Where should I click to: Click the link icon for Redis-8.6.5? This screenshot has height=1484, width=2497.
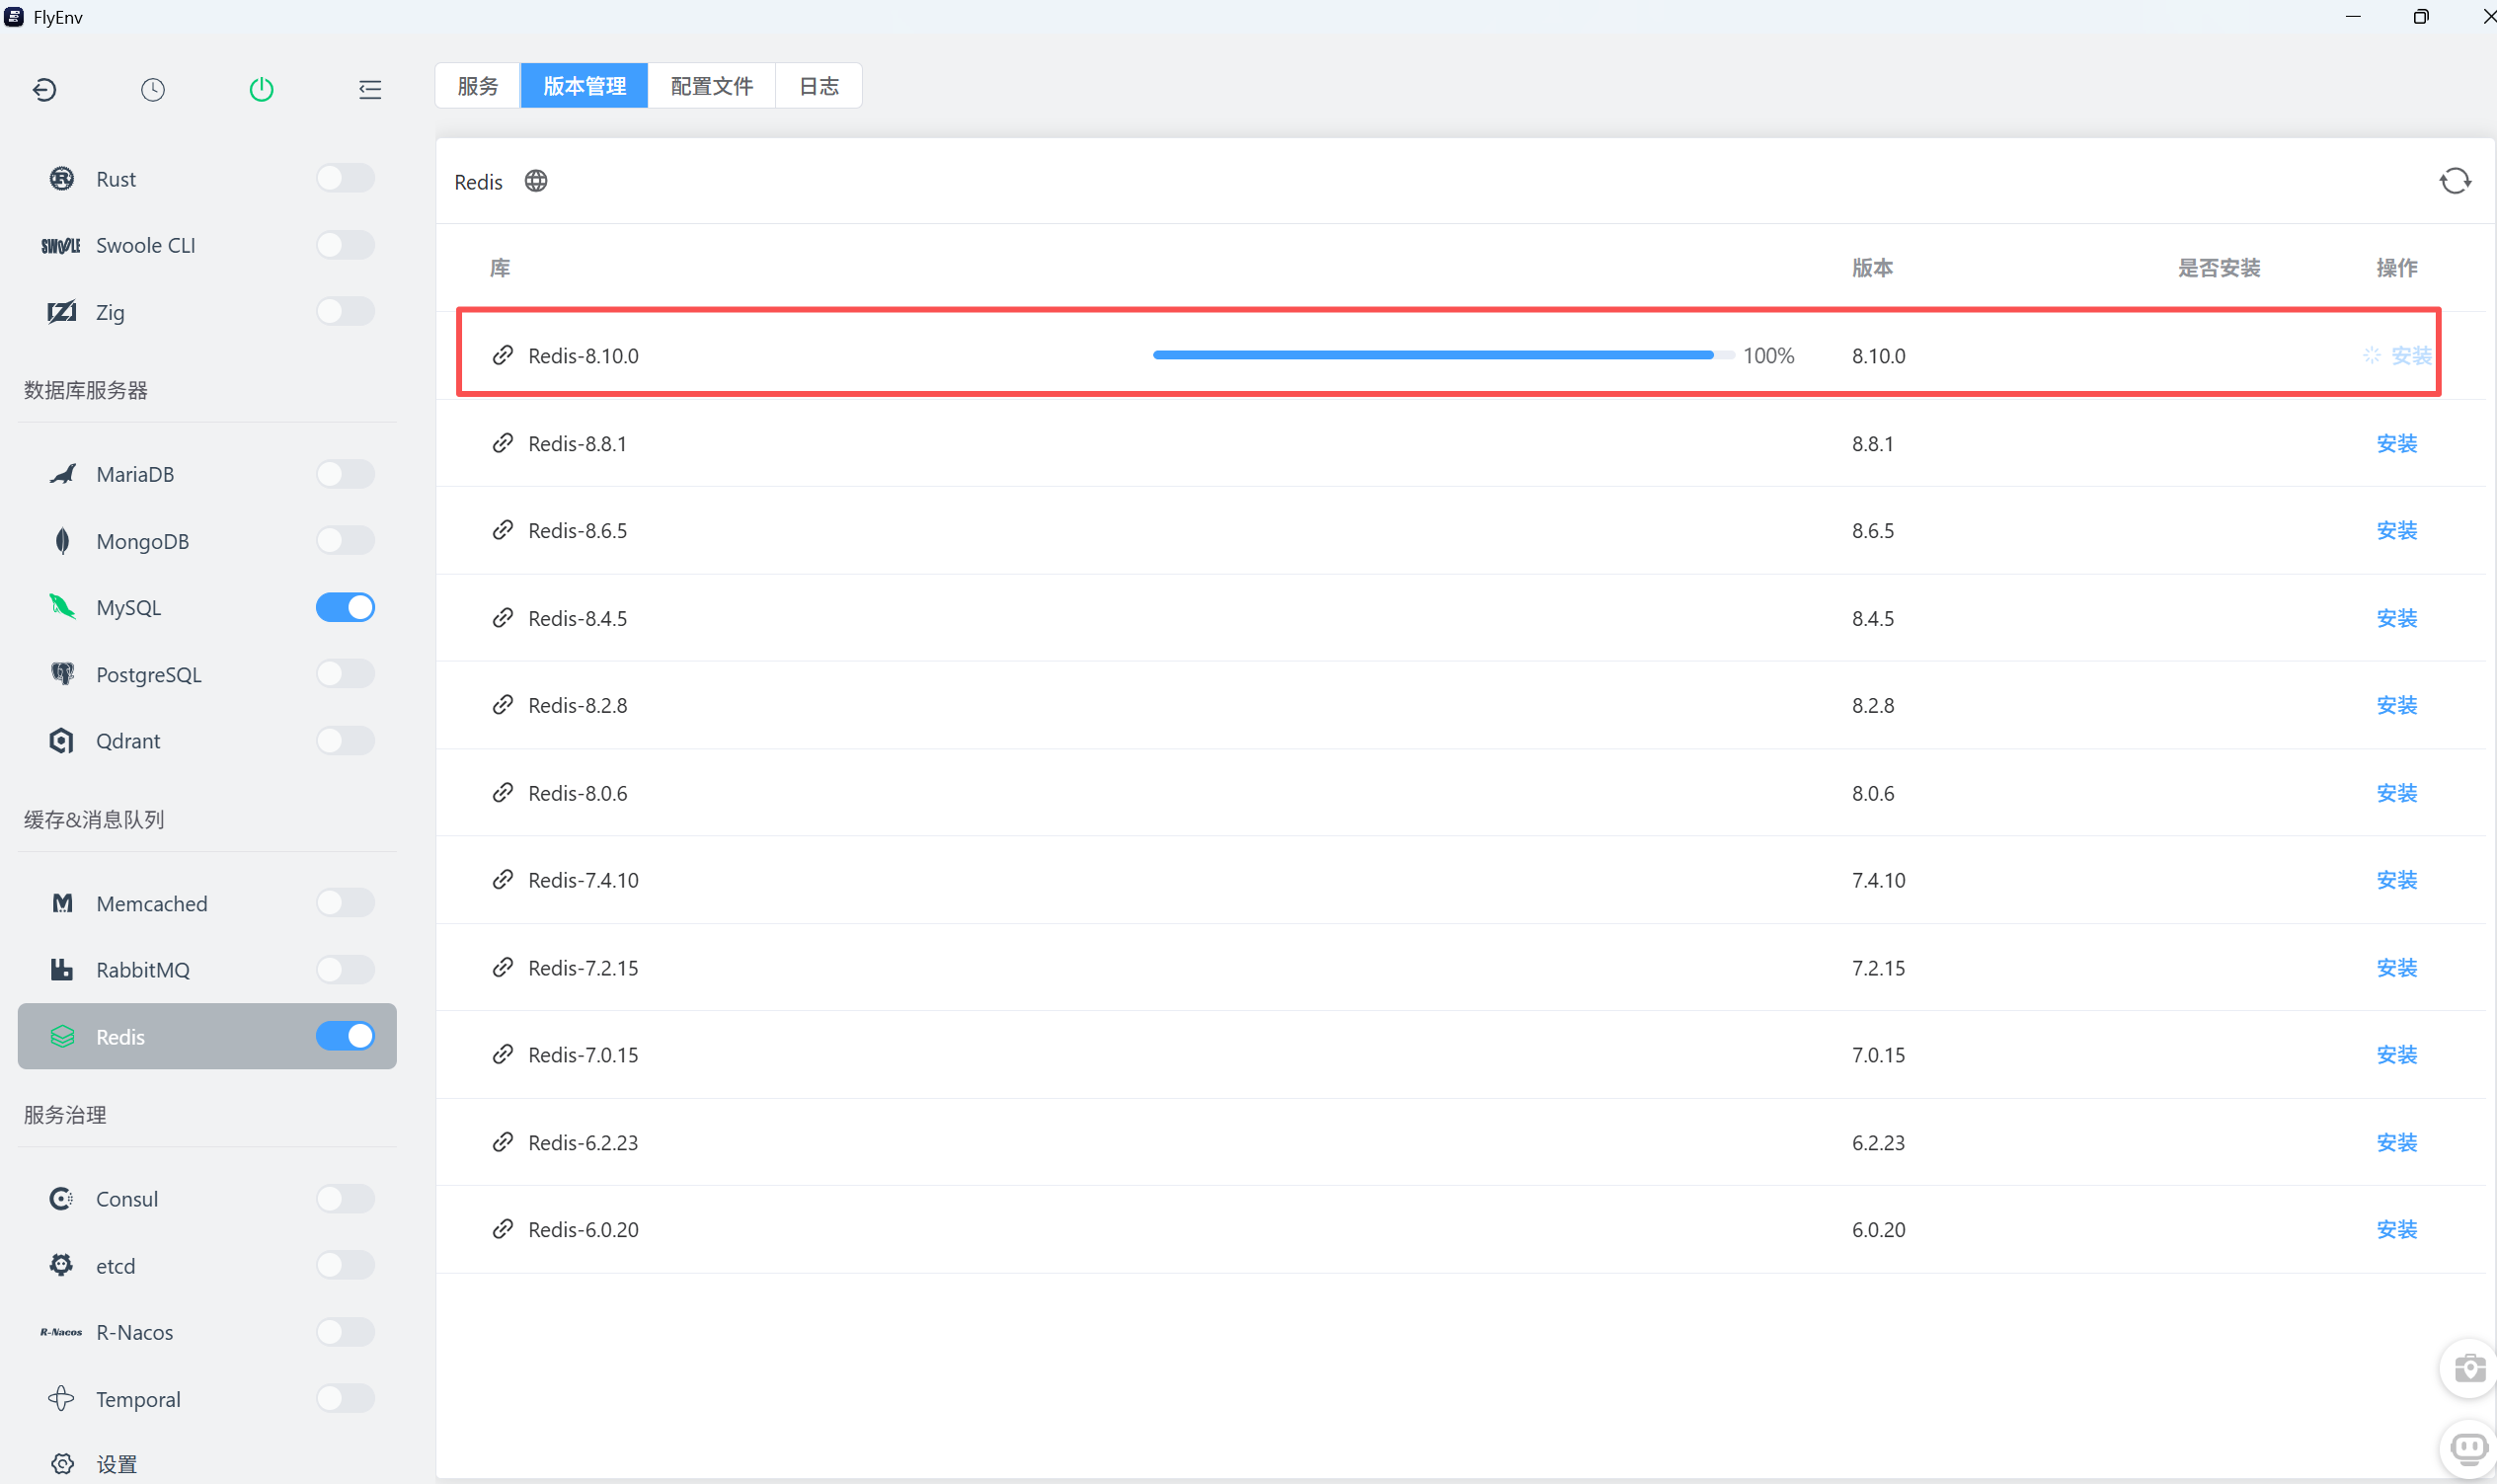coord(503,530)
